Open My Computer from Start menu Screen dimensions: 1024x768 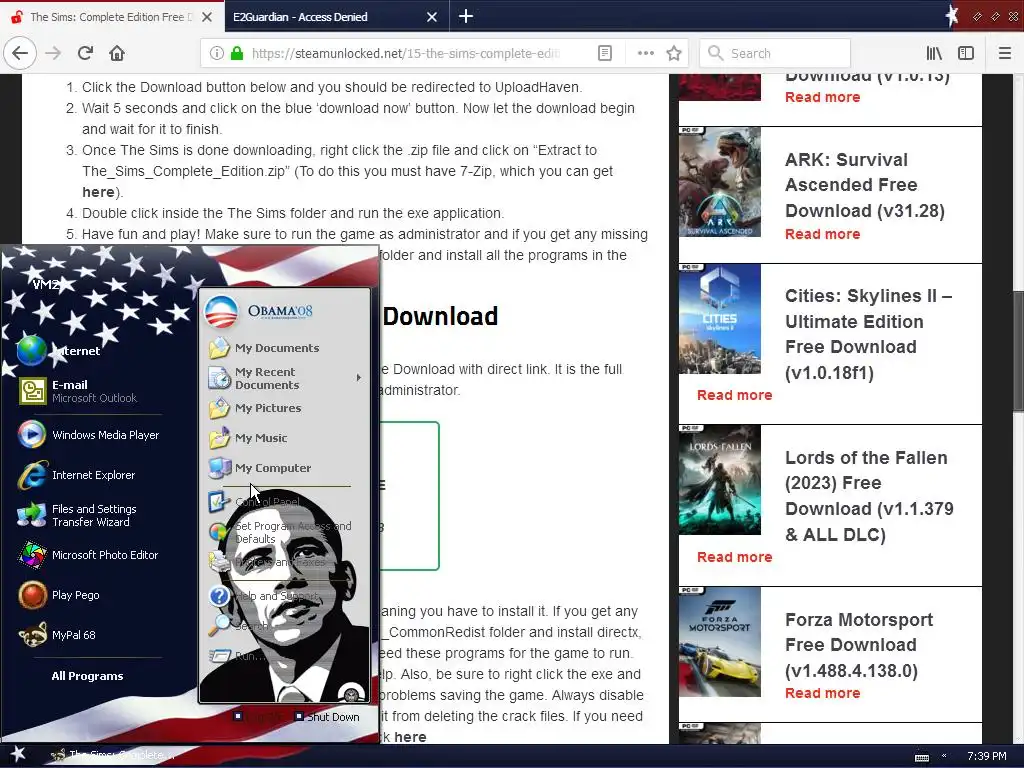[261, 468]
